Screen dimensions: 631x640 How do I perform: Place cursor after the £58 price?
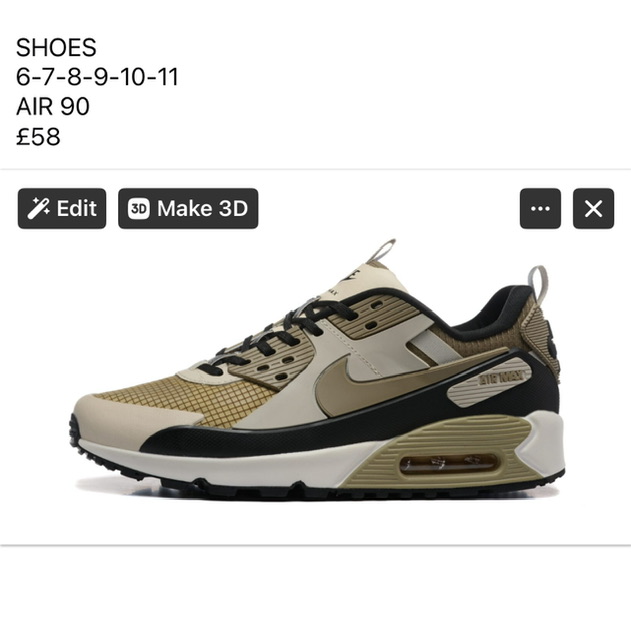click(61, 136)
